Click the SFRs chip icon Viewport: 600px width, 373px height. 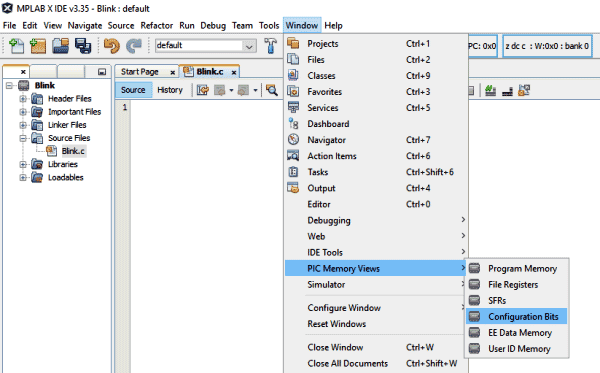click(474, 300)
